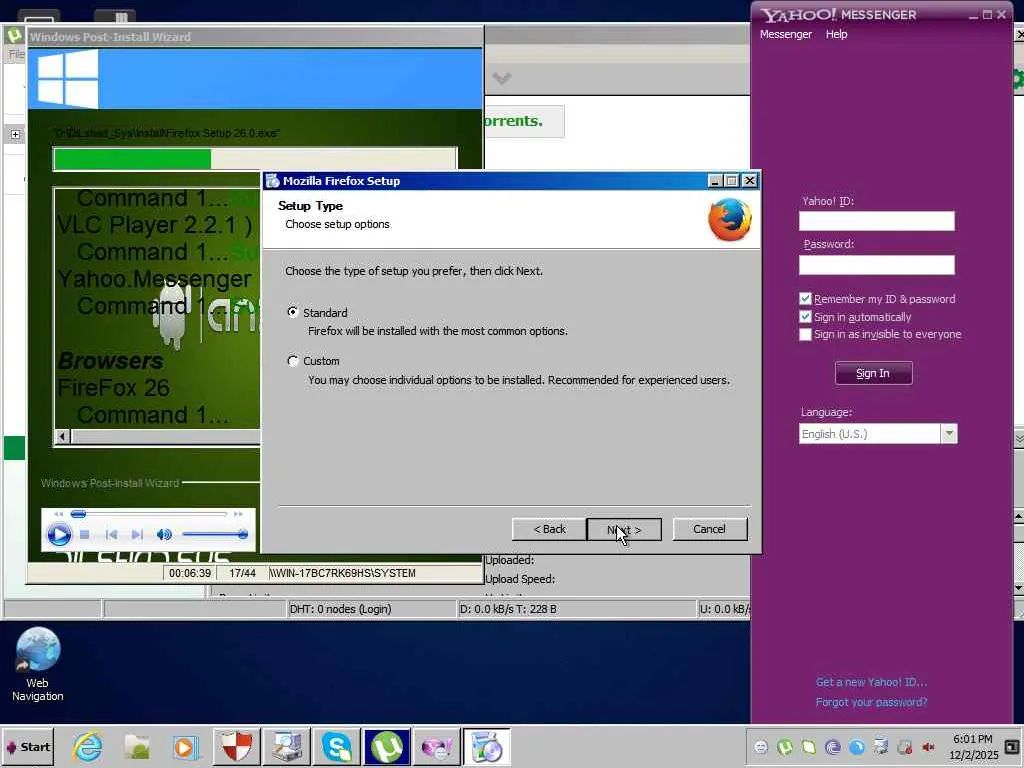Click the down chevron in the uTorrent toolbar

[x=502, y=78]
